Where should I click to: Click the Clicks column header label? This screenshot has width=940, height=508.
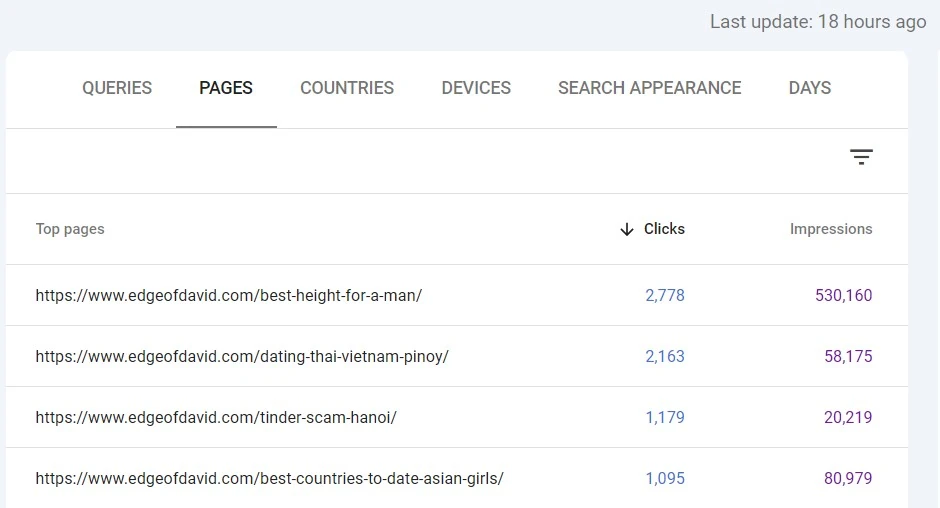[664, 229]
